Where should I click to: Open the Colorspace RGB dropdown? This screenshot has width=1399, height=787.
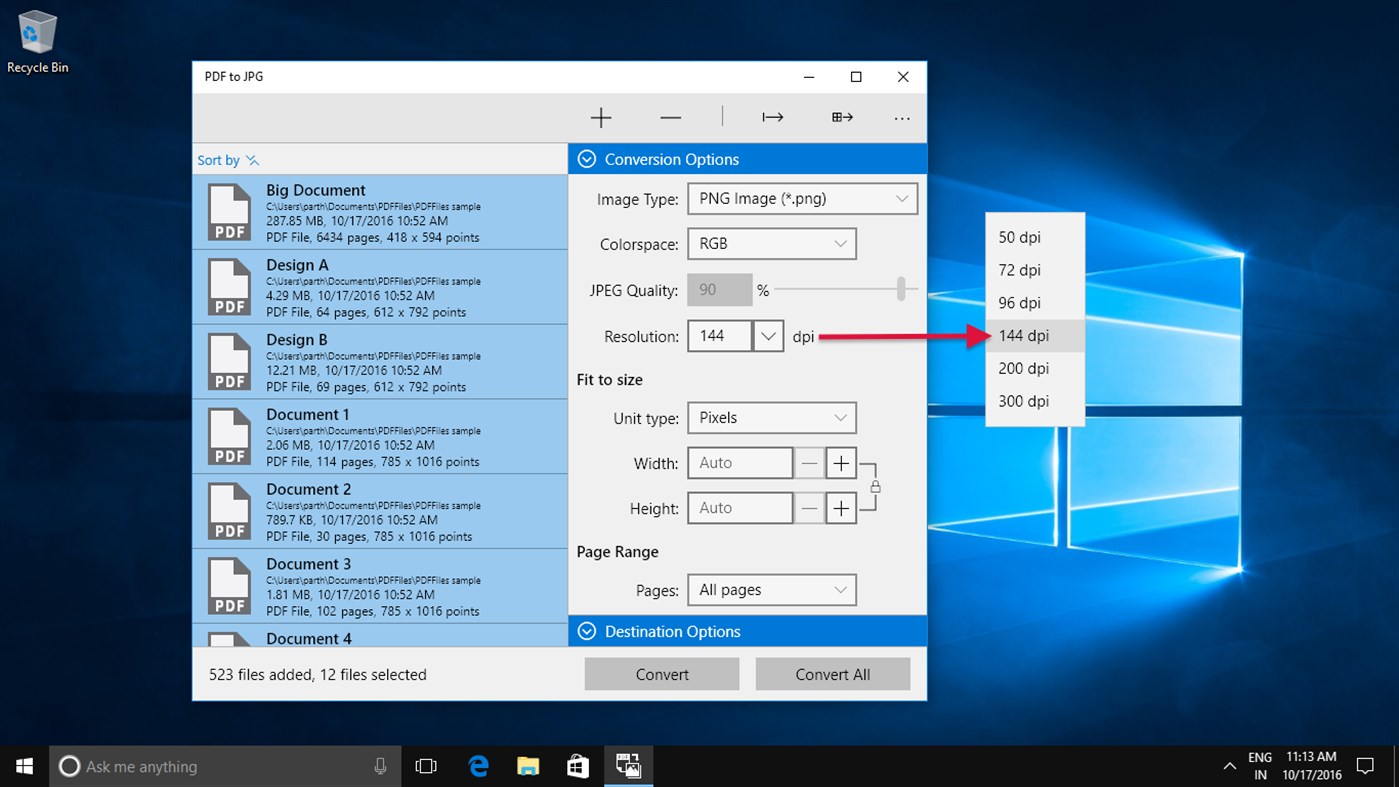coord(771,244)
